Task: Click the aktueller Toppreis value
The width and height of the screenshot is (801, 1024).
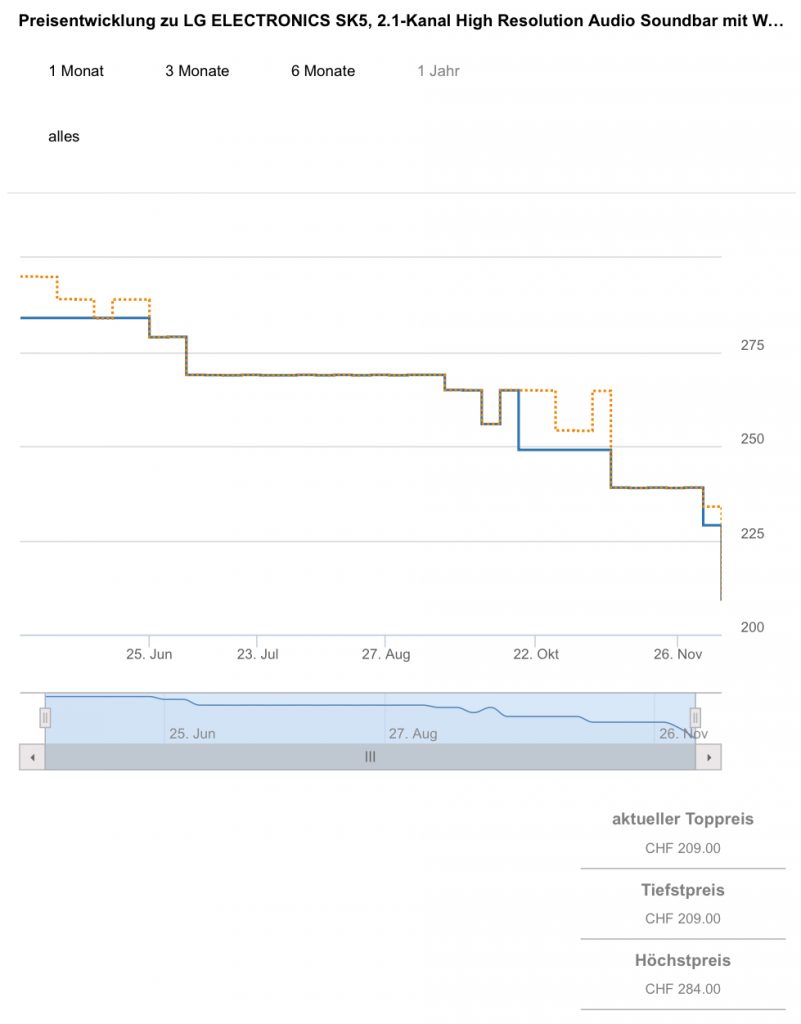Action: [682, 848]
